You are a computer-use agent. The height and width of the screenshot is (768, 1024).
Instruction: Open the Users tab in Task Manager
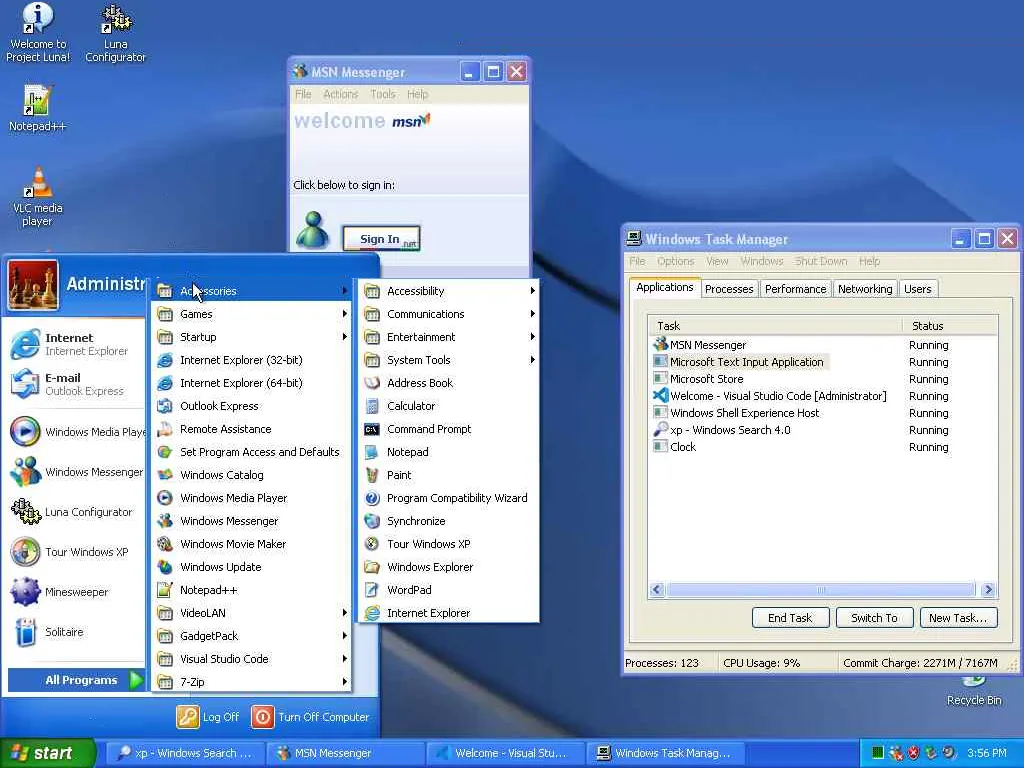coord(918,289)
